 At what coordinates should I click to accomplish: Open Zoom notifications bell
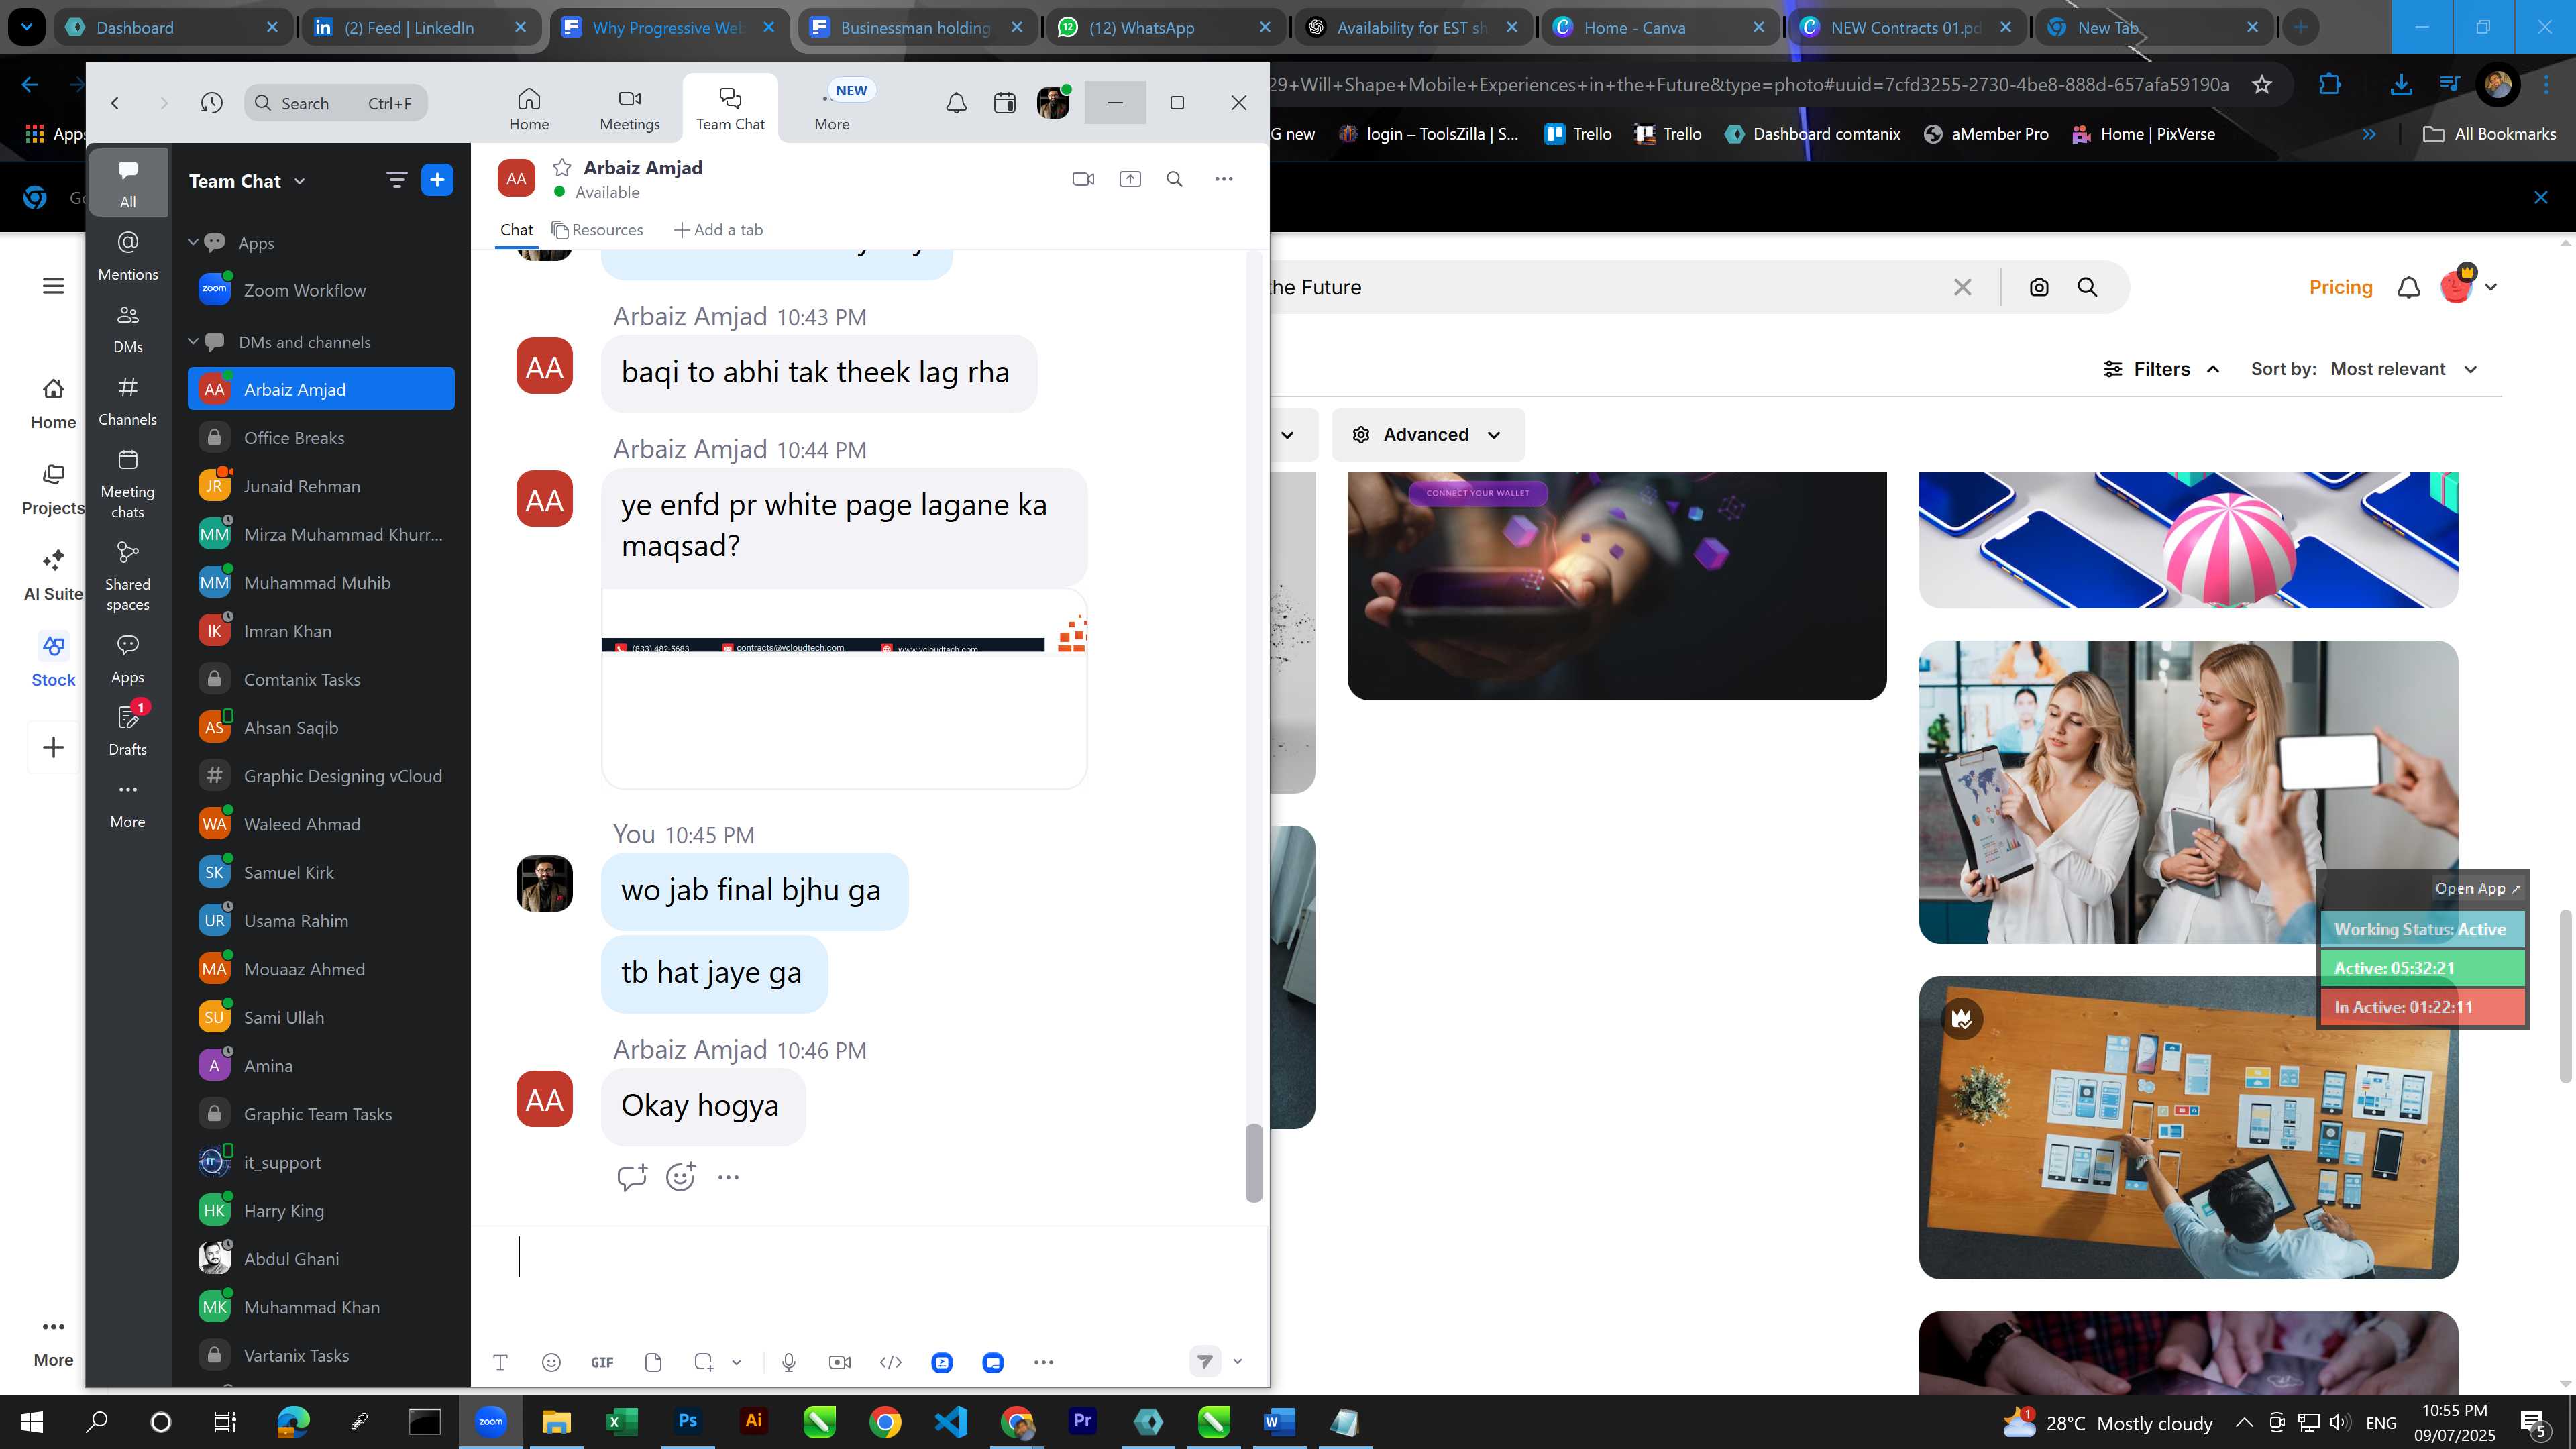pyautogui.click(x=956, y=102)
